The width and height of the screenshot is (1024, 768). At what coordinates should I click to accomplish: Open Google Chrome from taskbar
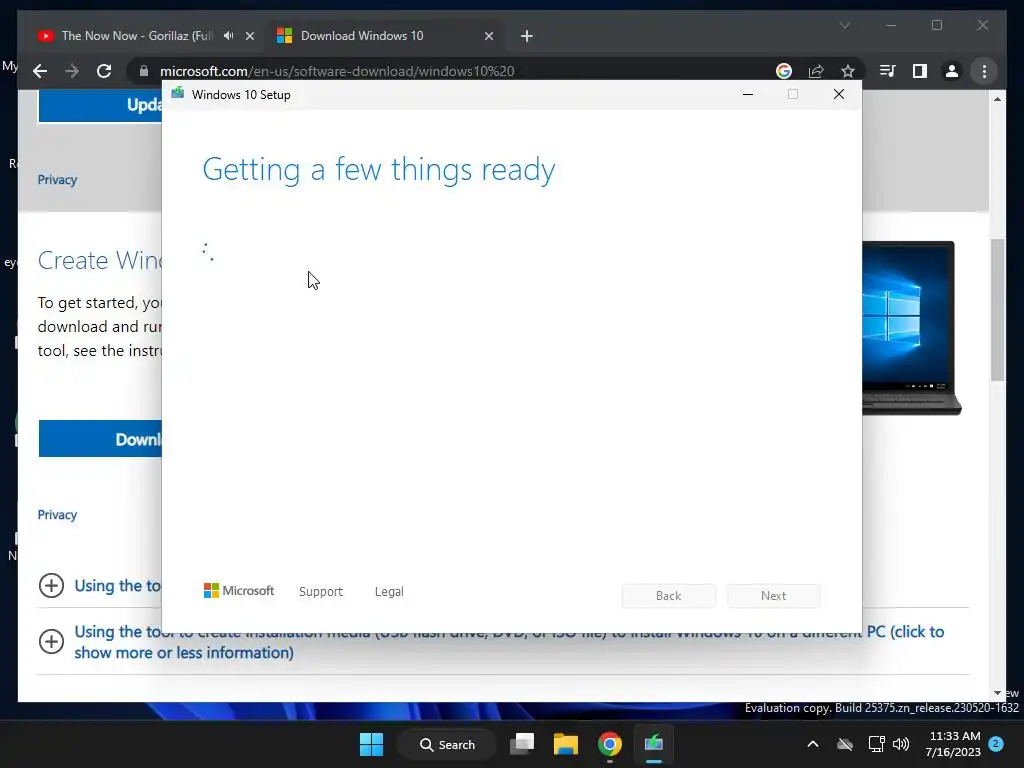pyautogui.click(x=609, y=744)
